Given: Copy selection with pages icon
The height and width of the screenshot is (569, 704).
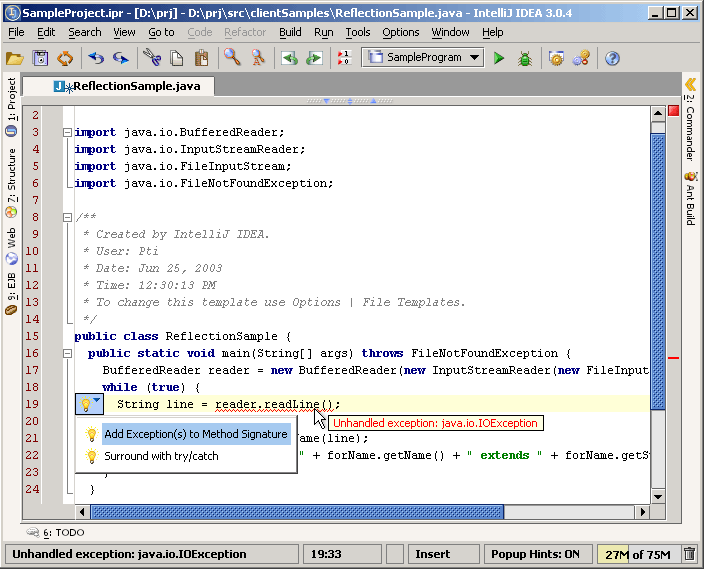Looking at the screenshot, I should (x=176, y=58).
